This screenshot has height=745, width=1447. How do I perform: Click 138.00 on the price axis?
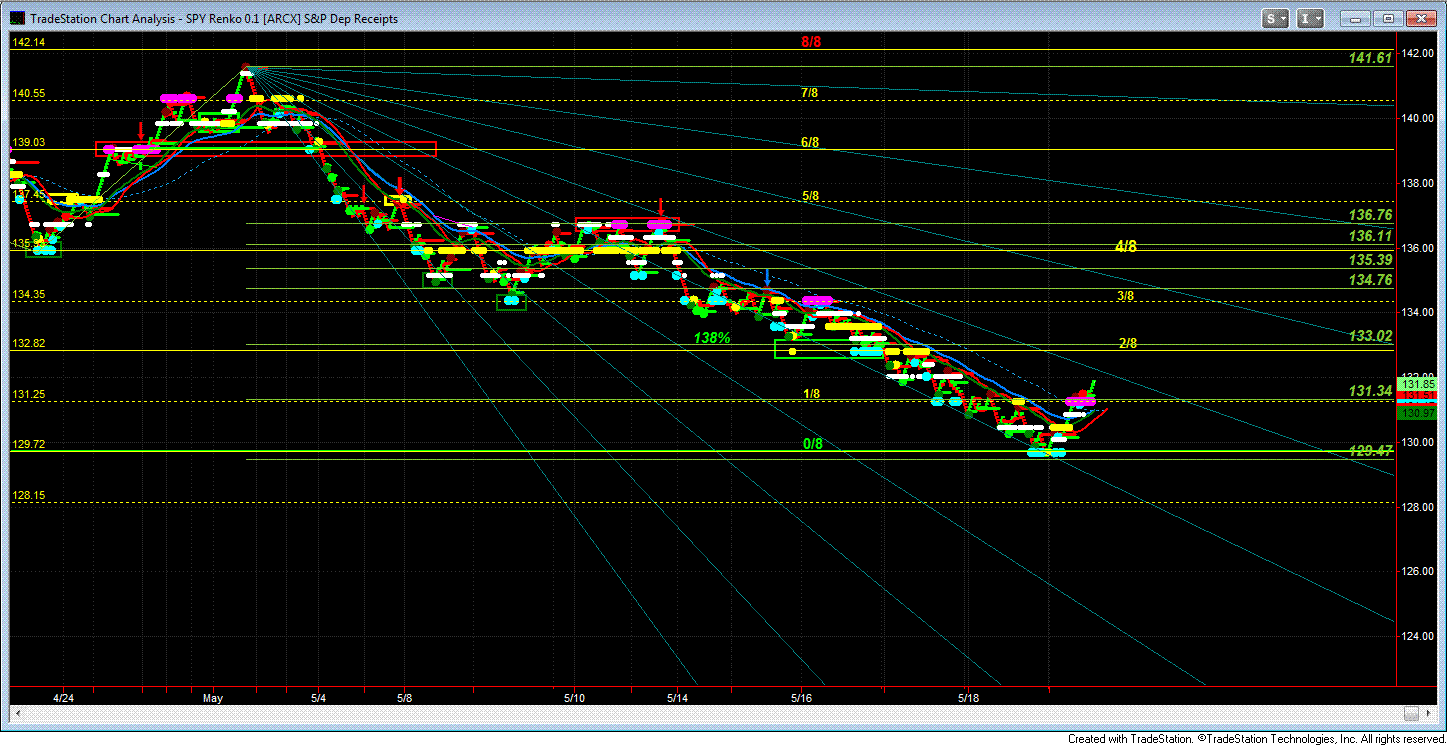coord(1419,183)
